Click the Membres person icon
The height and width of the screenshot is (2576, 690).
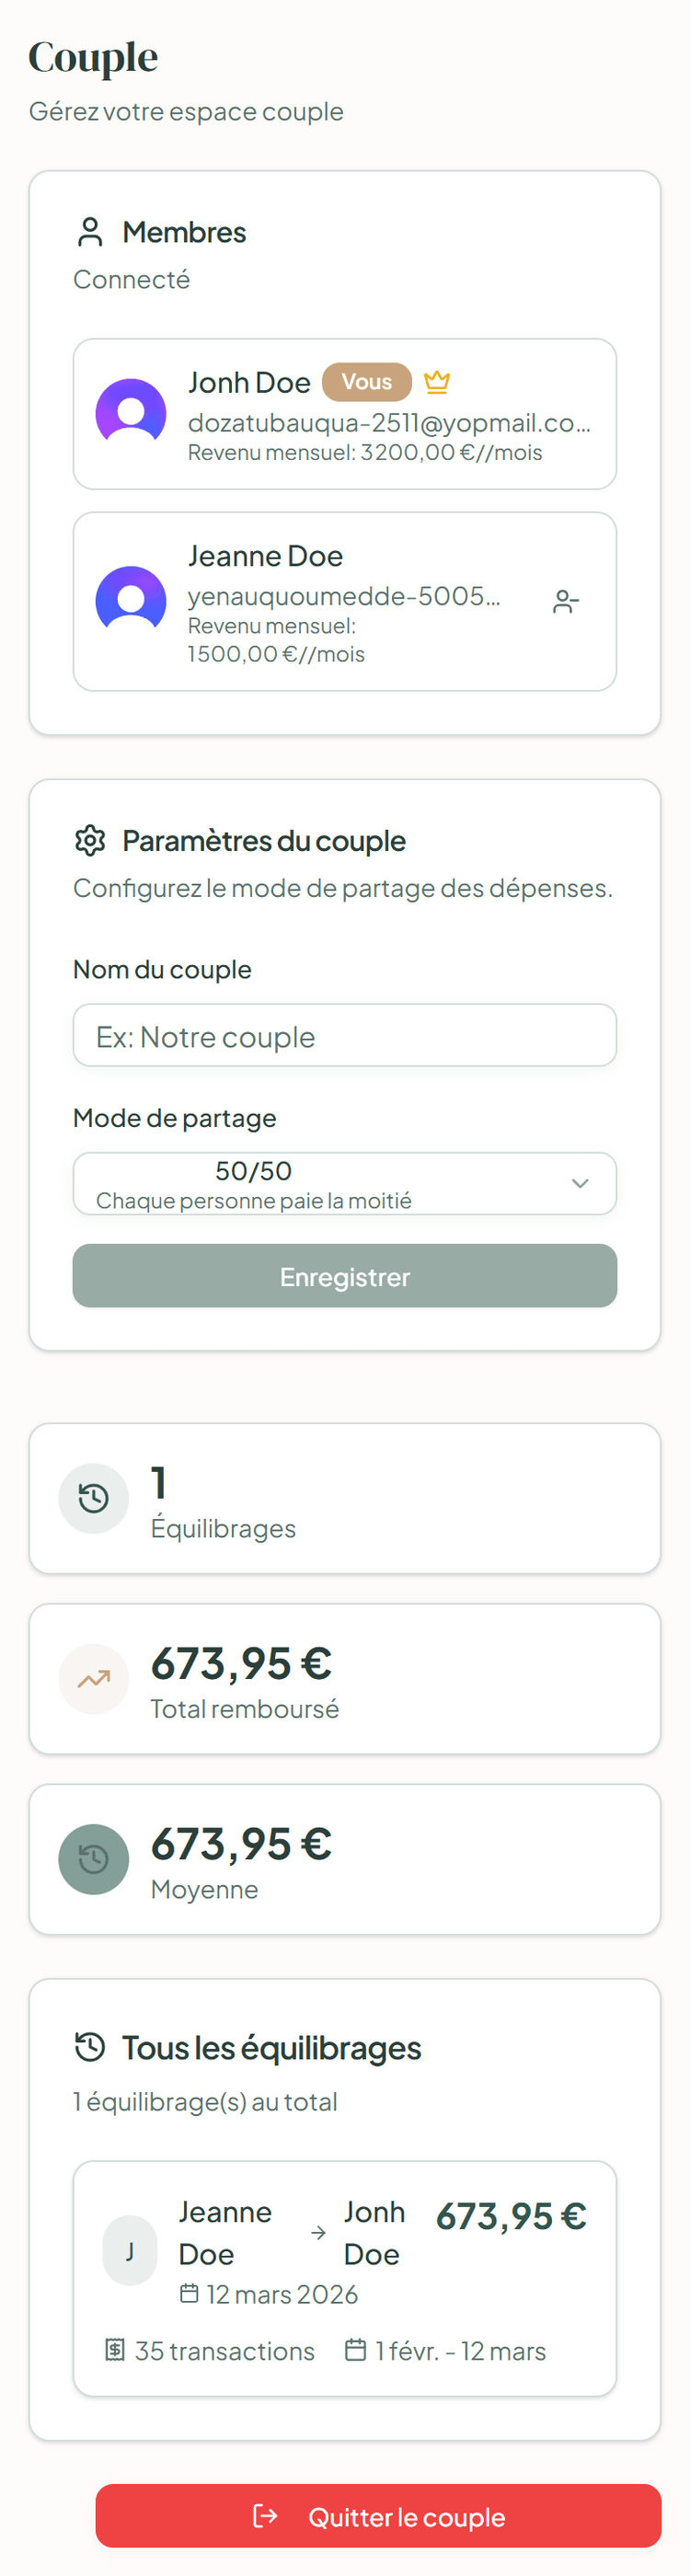click(90, 232)
